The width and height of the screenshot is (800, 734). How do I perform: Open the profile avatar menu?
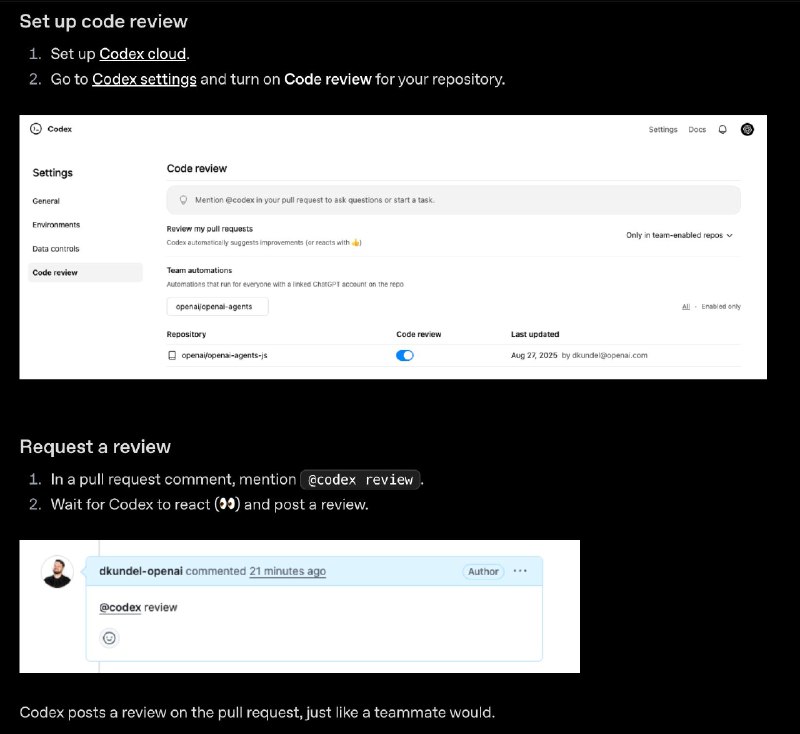[747, 129]
